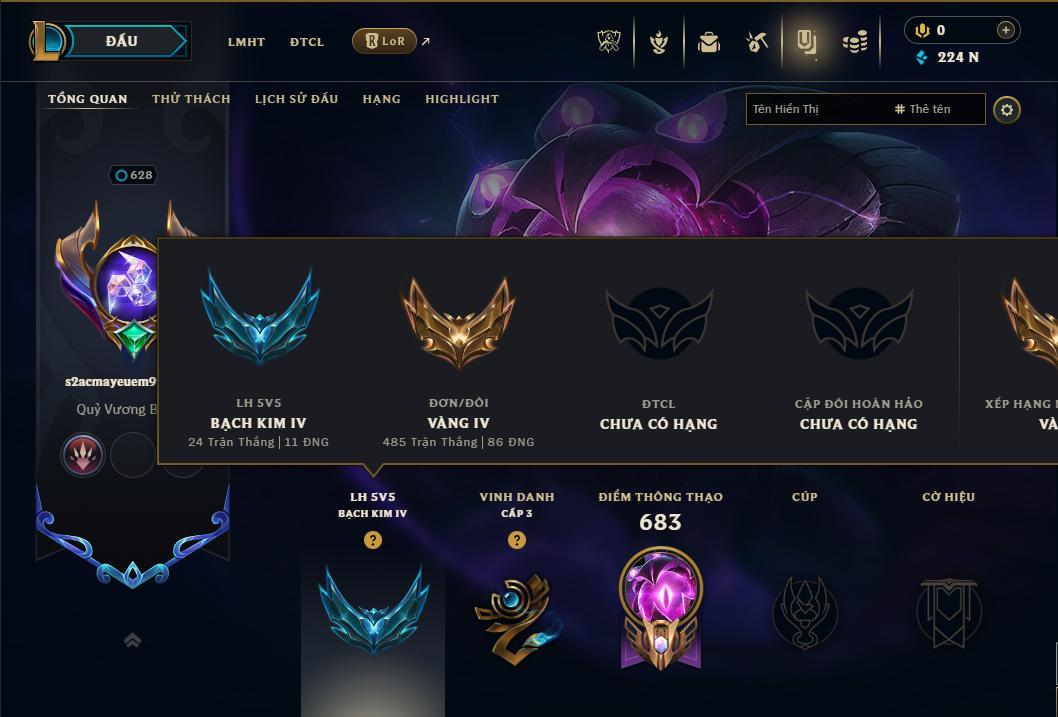Open the Hạng tab
1058x717 pixels.
pyautogui.click(x=381, y=99)
